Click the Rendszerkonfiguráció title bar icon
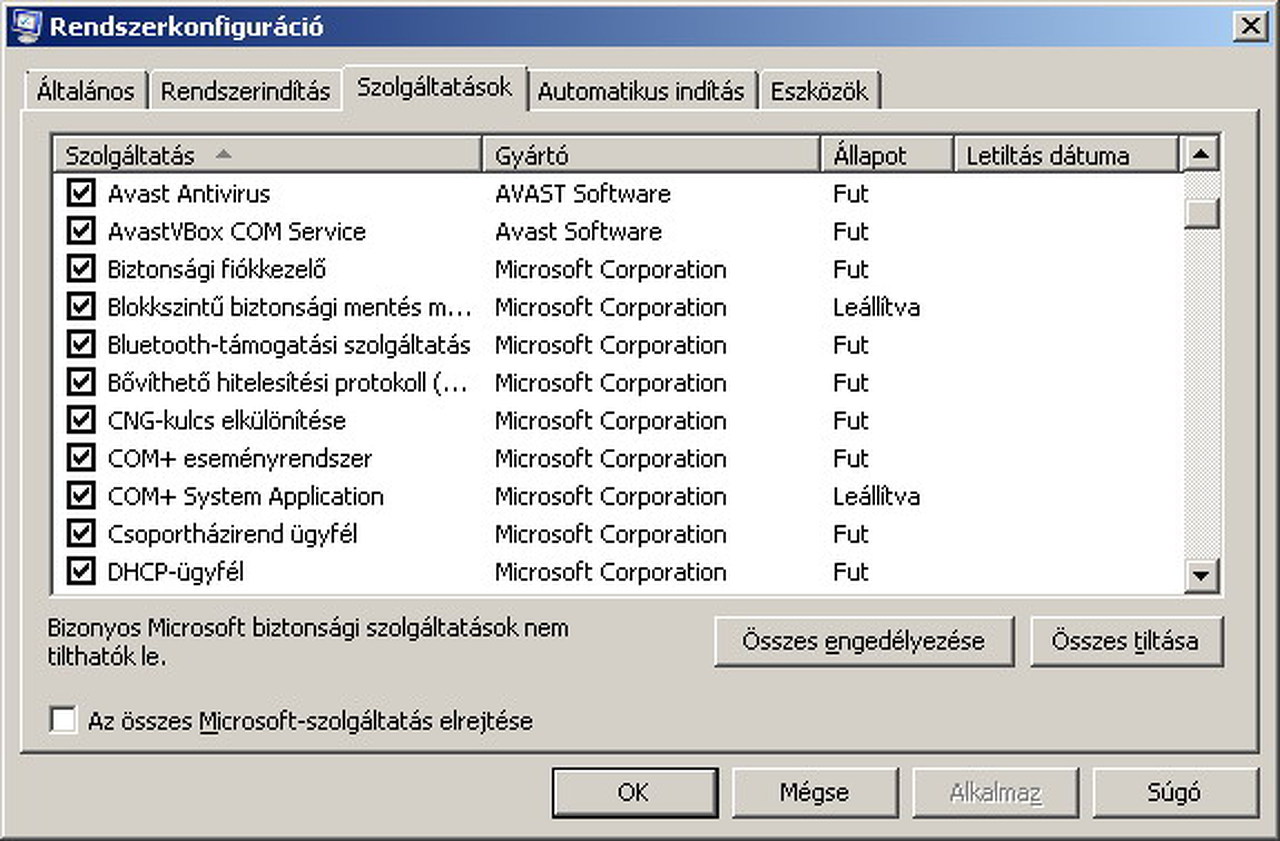The width and height of the screenshot is (1280, 841). coord(28,25)
